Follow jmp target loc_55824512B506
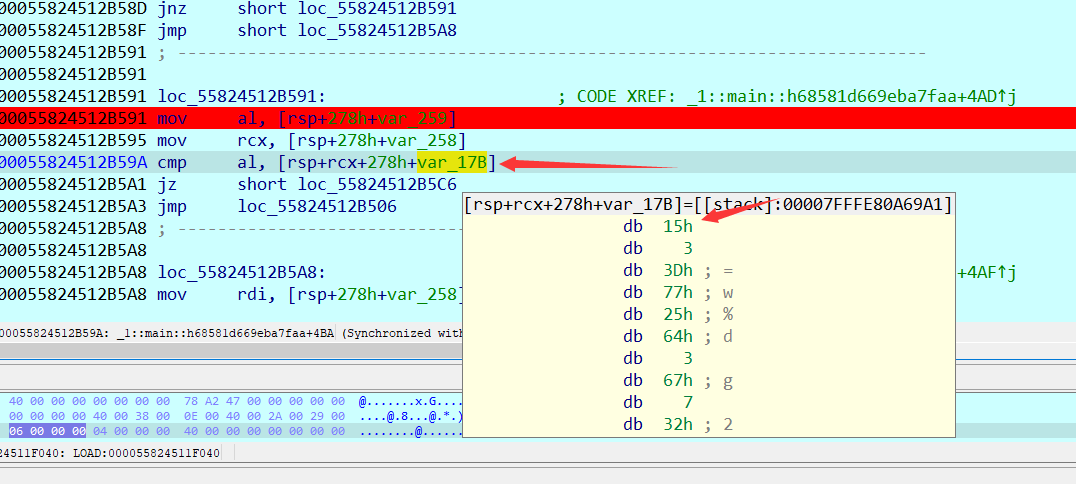This screenshot has width=1076, height=484. click(x=317, y=206)
